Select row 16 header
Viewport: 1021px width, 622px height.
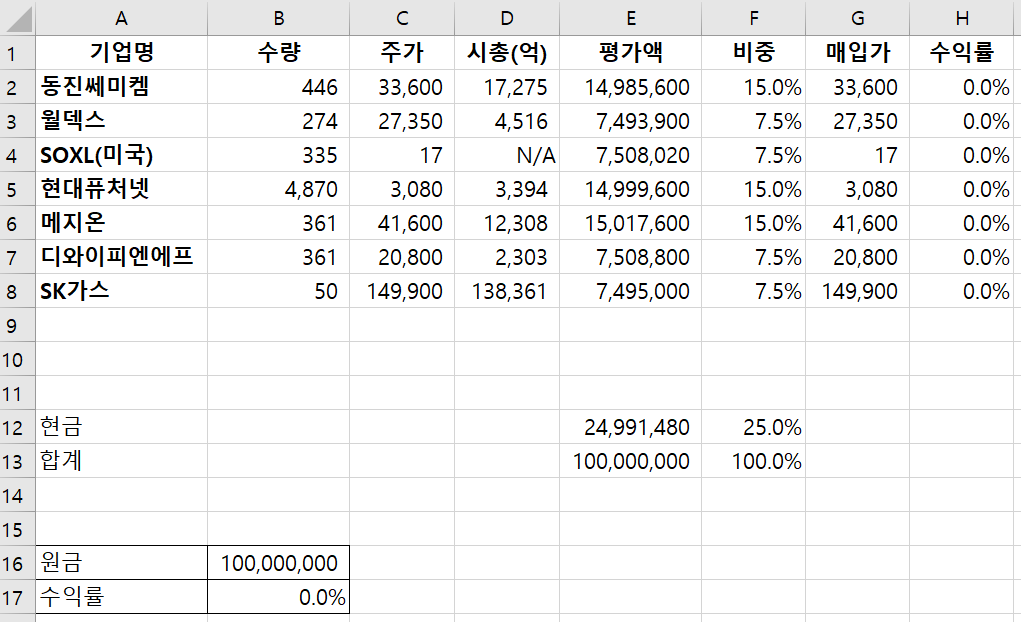click(x=18, y=563)
